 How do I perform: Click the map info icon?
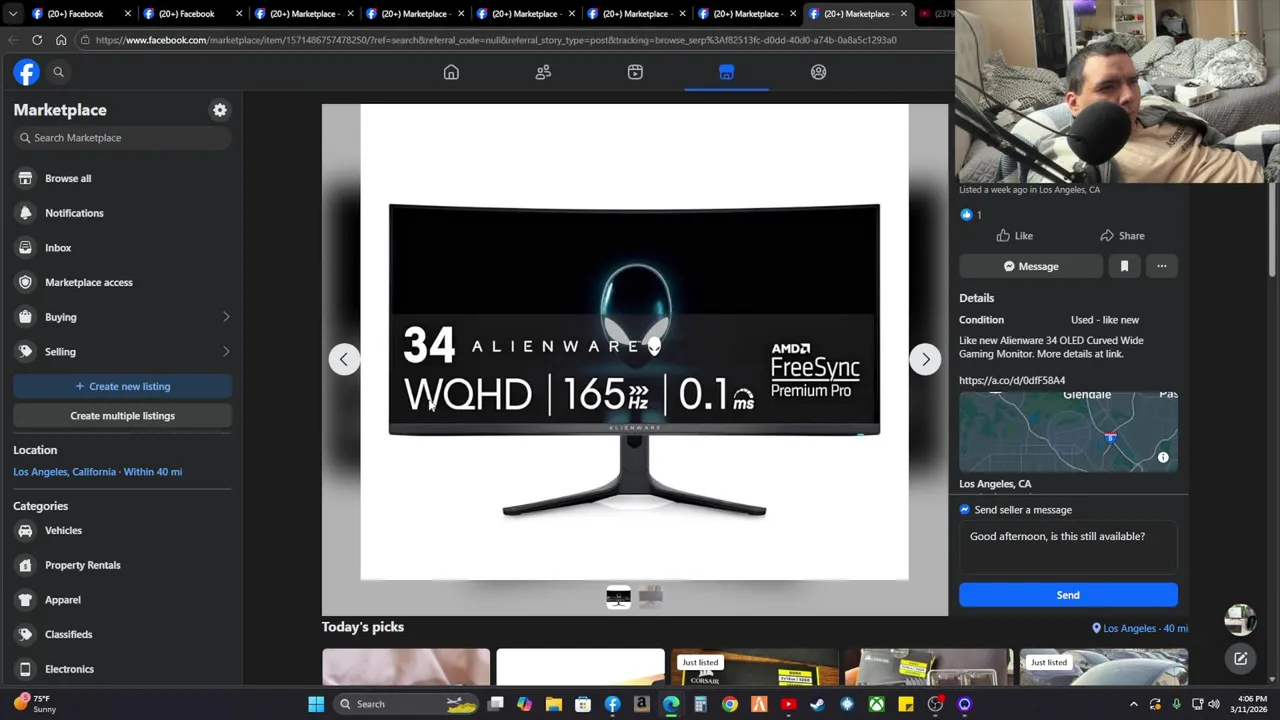pyautogui.click(x=1163, y=457)
